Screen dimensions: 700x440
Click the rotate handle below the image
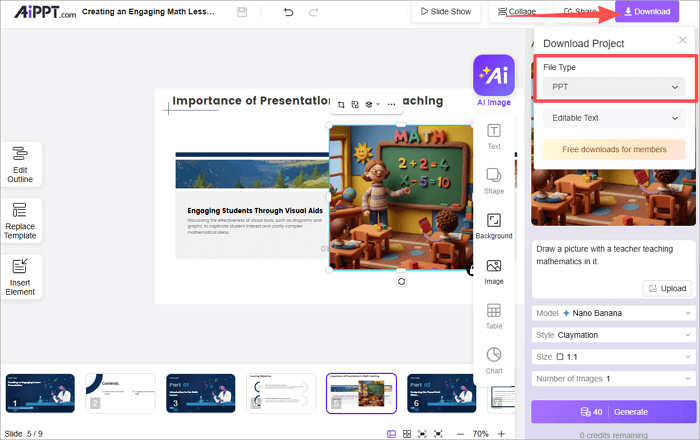click(401, 282)
